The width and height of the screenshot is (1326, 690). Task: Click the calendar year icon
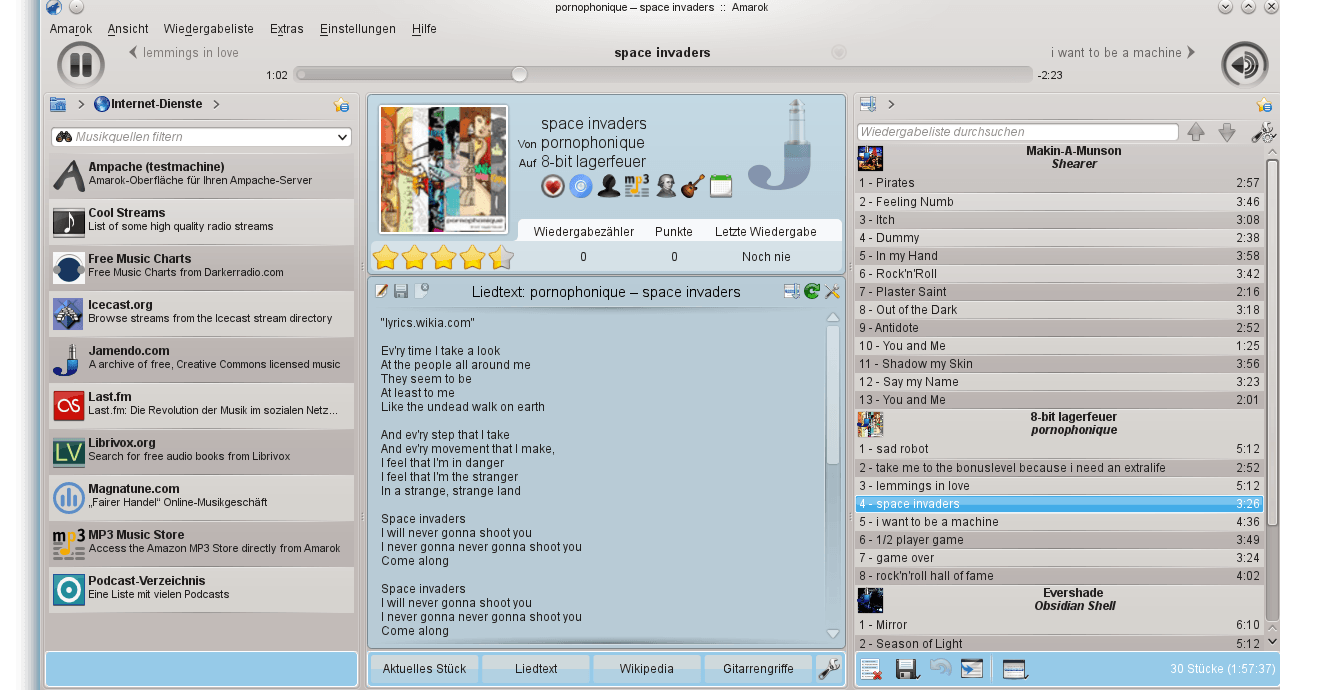(x=721, y=186)
